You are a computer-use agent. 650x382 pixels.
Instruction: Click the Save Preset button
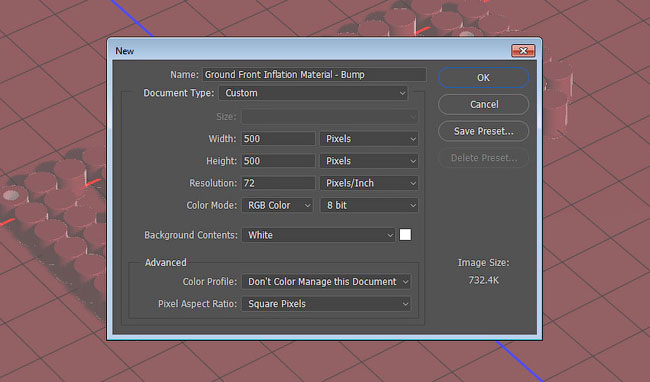[x=483, y=131]
